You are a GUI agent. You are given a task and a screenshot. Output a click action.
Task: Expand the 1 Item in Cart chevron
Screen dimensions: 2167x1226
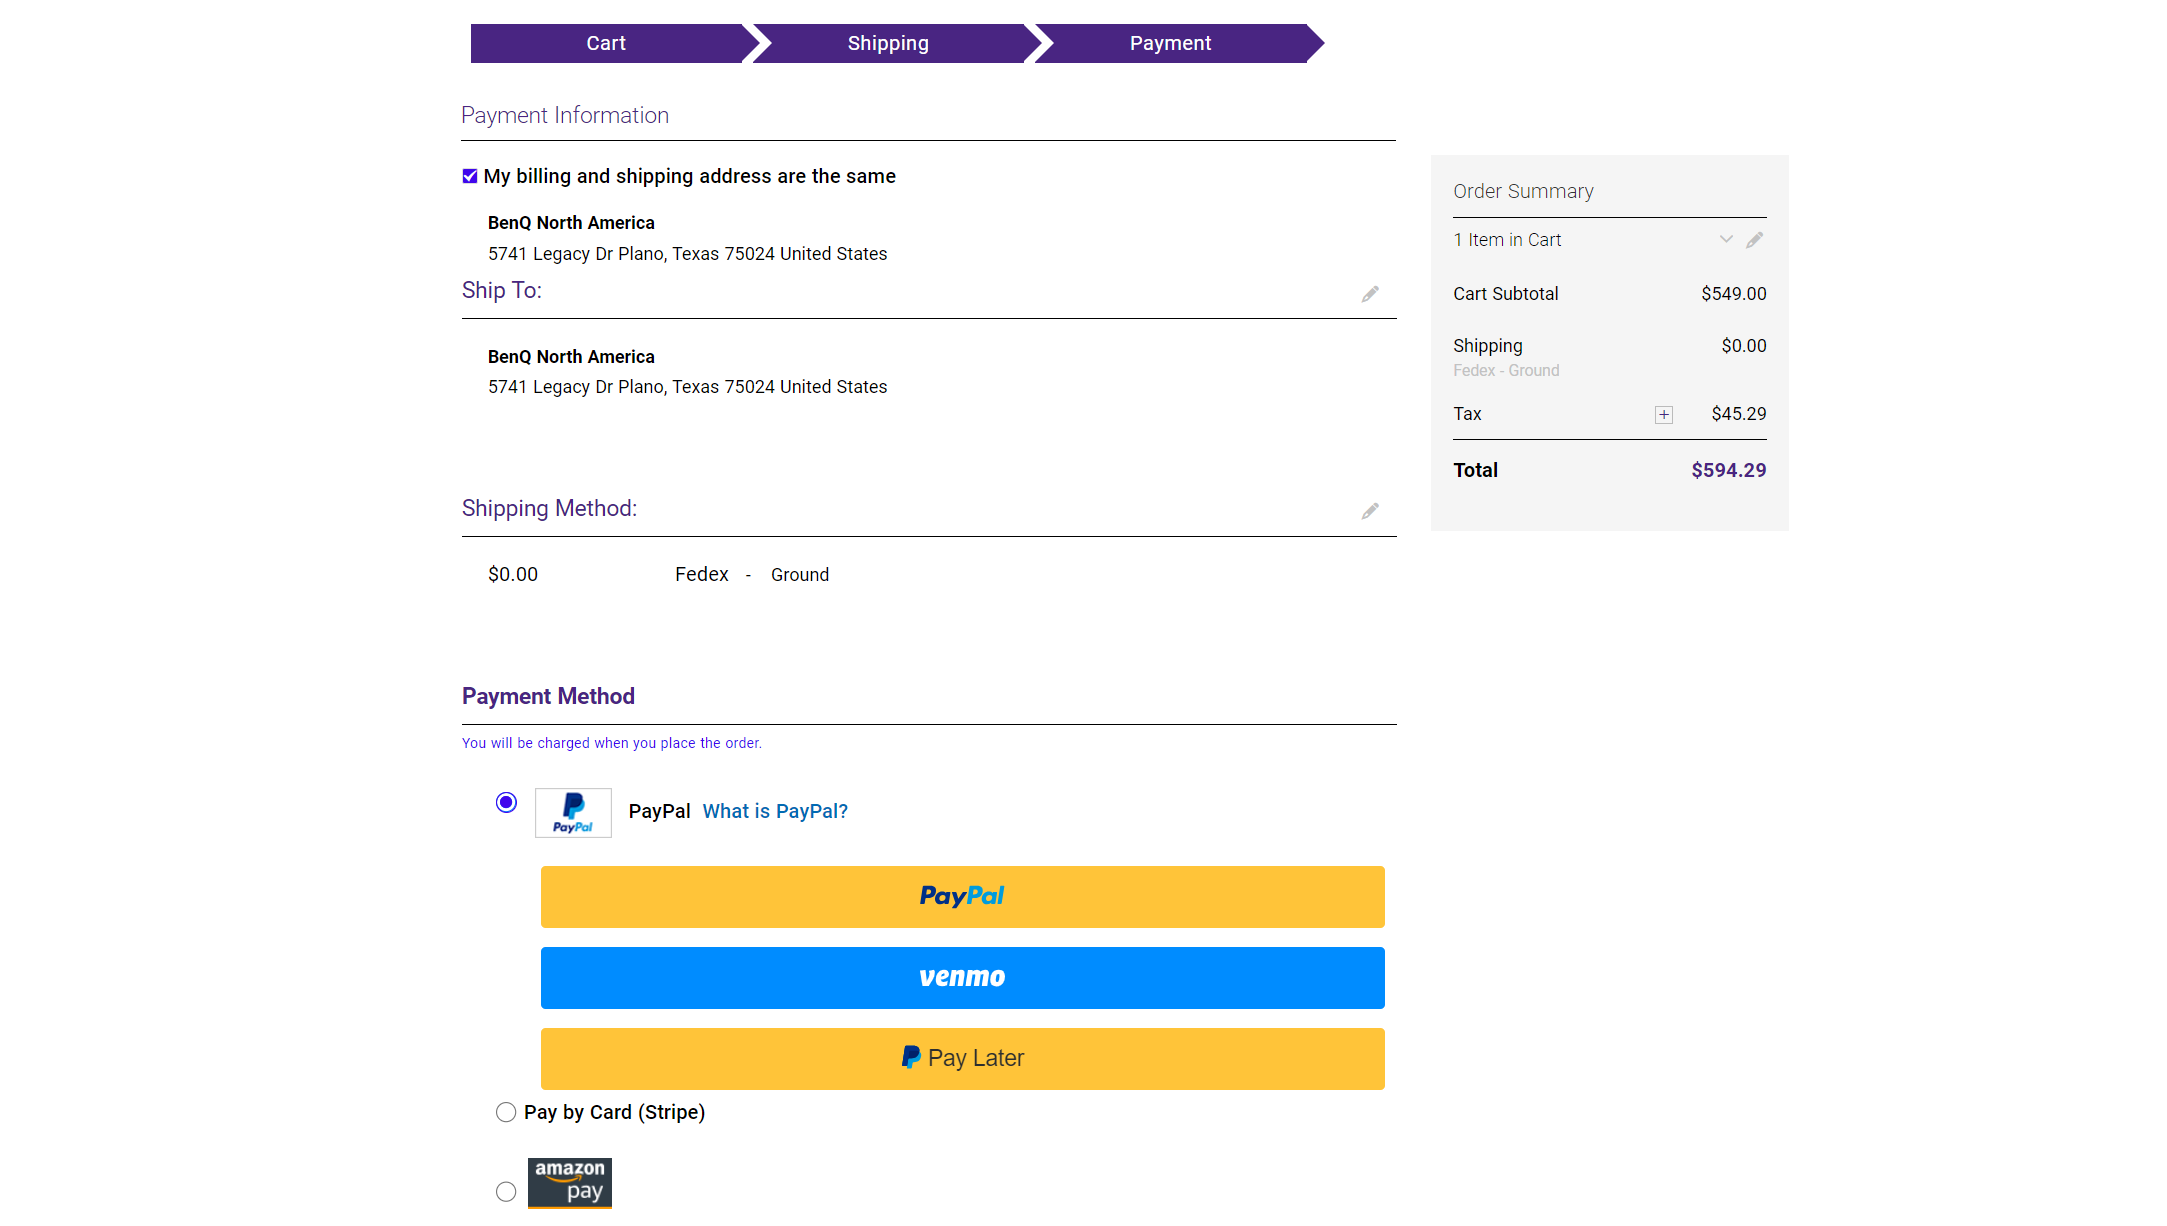(1726, 239)
